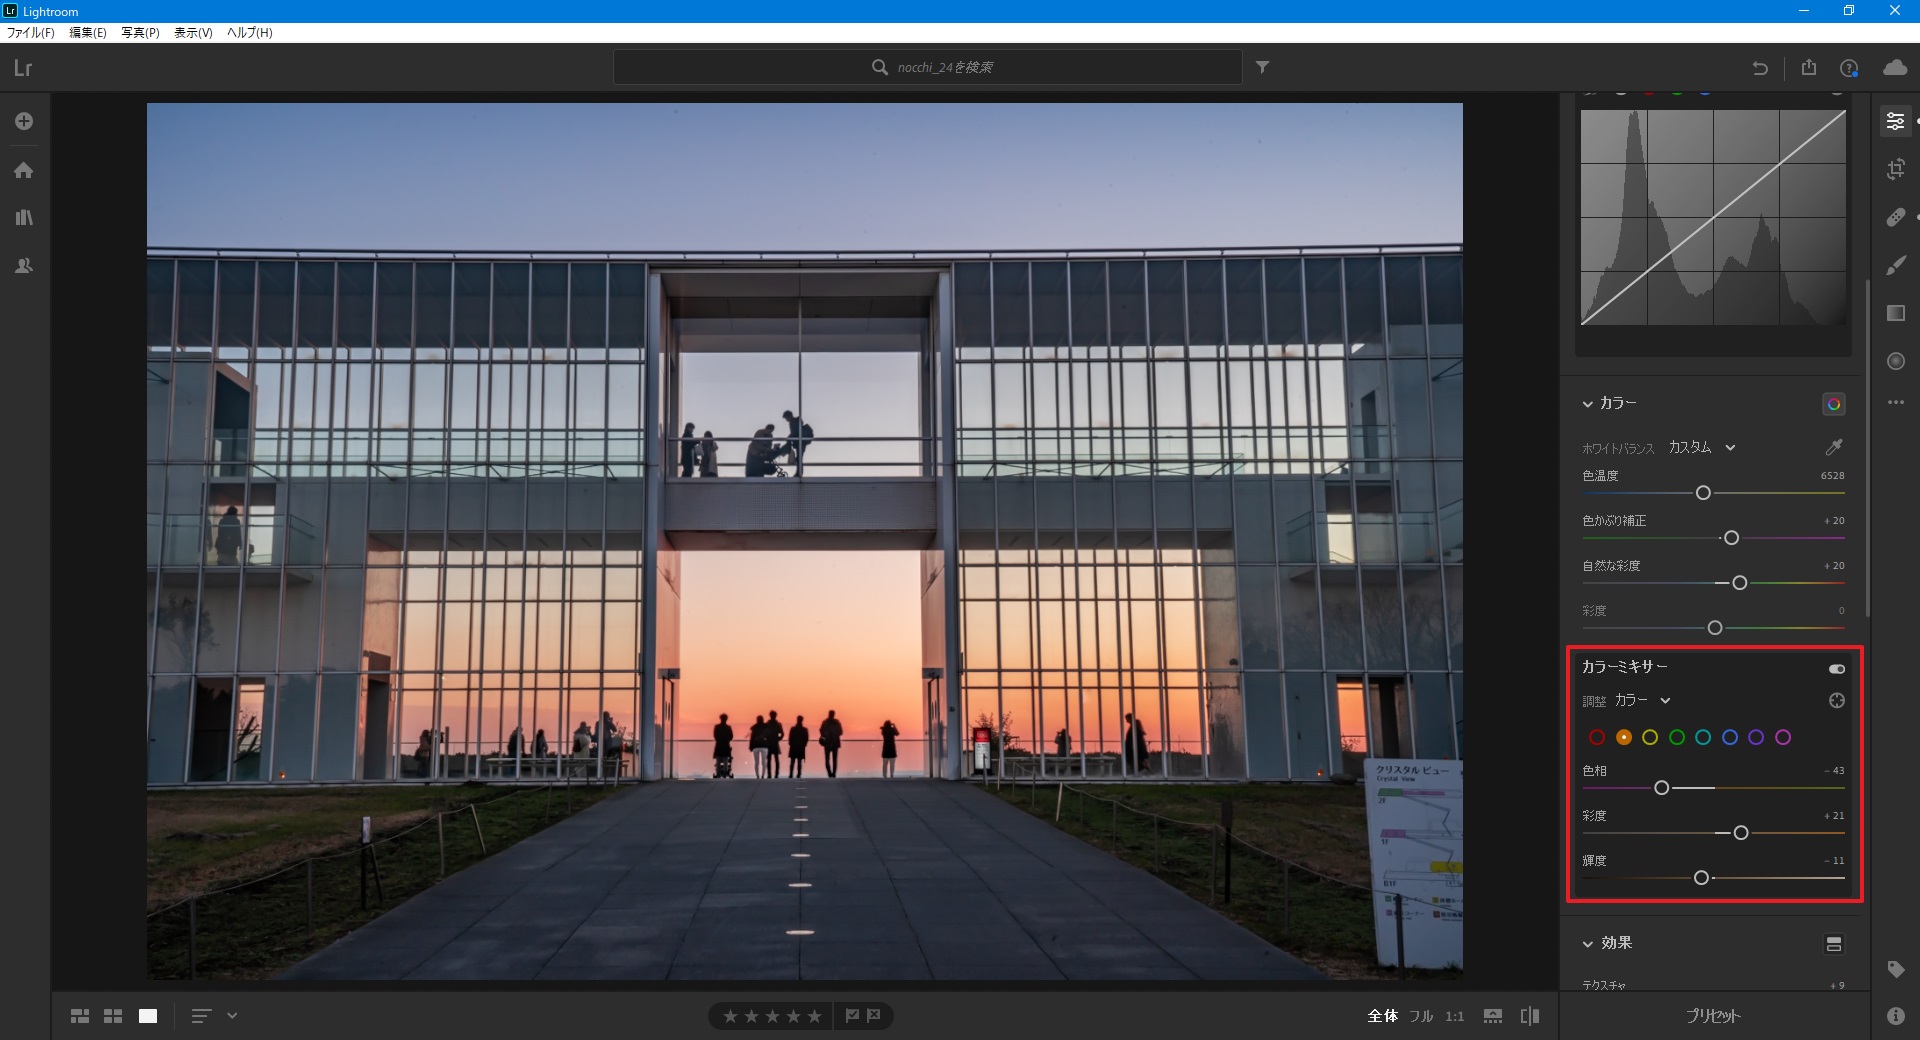Select the orange color circle in mixer
Screen dimensions: 1920x1040
click(x=1623, y=737)
